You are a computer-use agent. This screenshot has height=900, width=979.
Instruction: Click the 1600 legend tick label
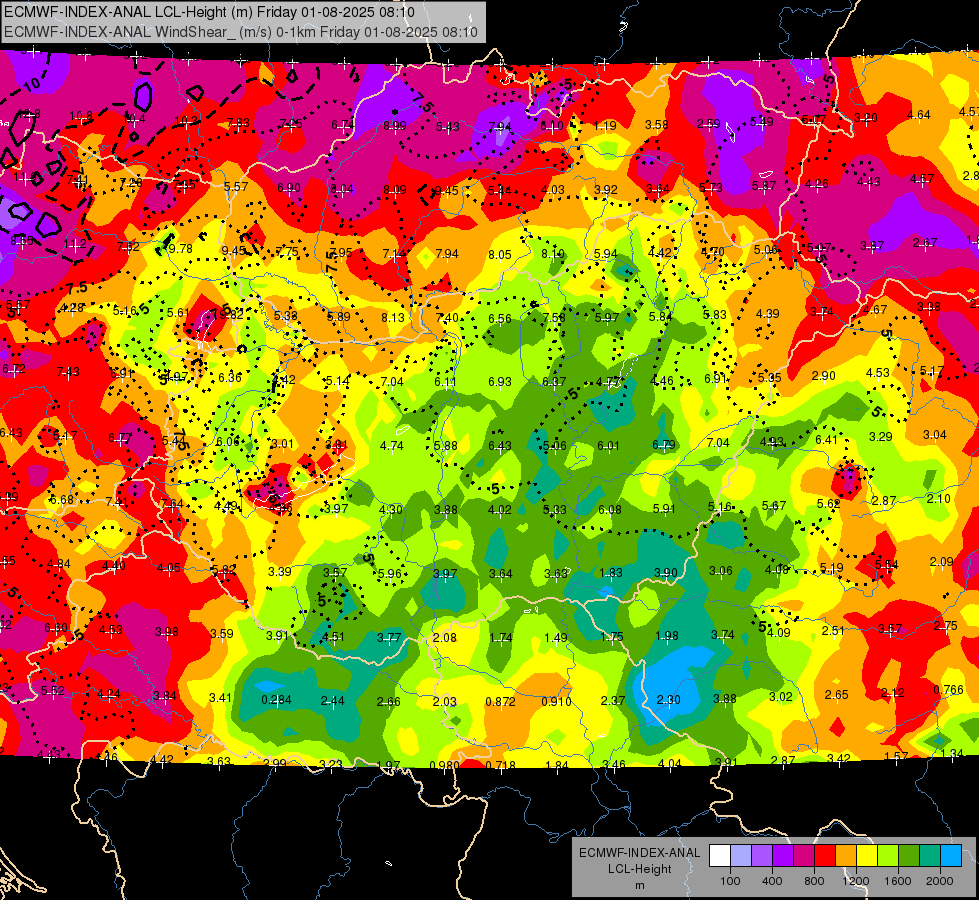(x=897, y=881)
